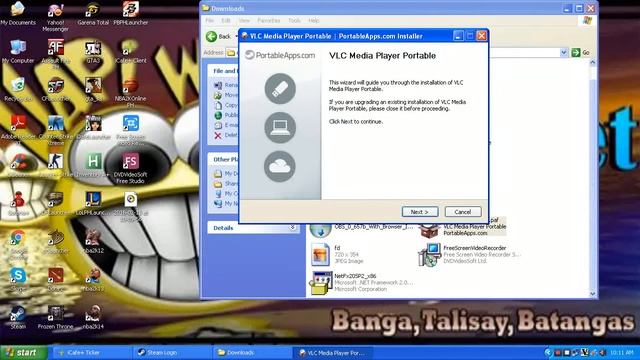
Task: Open the gta_sa desktop shortcut
Action: click(x=93, y=90)
